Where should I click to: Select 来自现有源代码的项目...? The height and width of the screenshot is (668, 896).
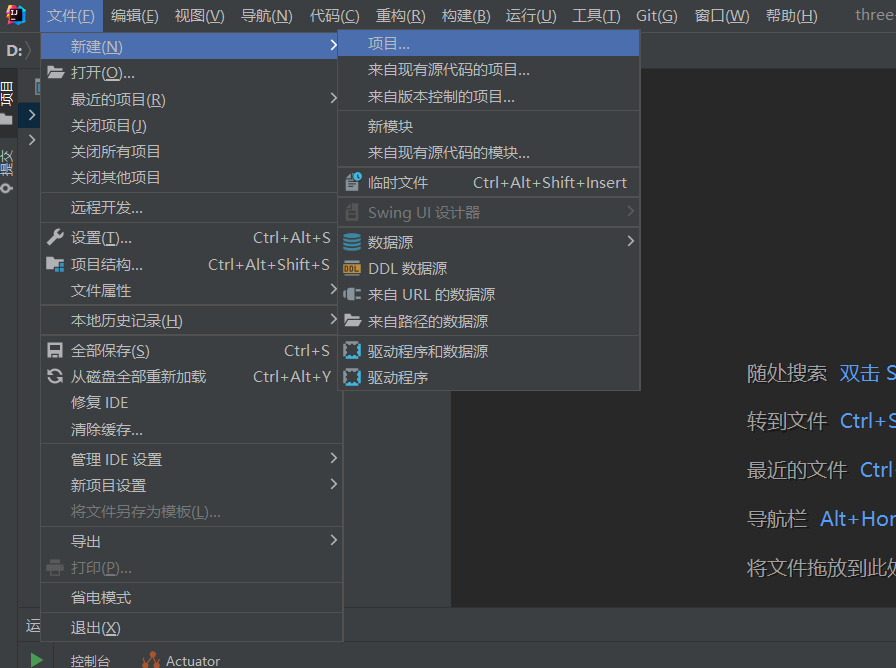click(x=489, y=70)
